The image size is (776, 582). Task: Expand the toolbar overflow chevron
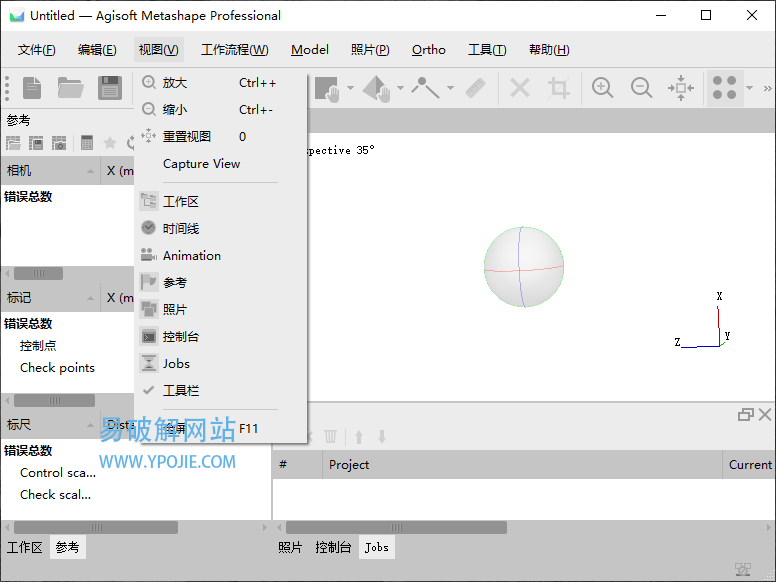pos(767,89)
